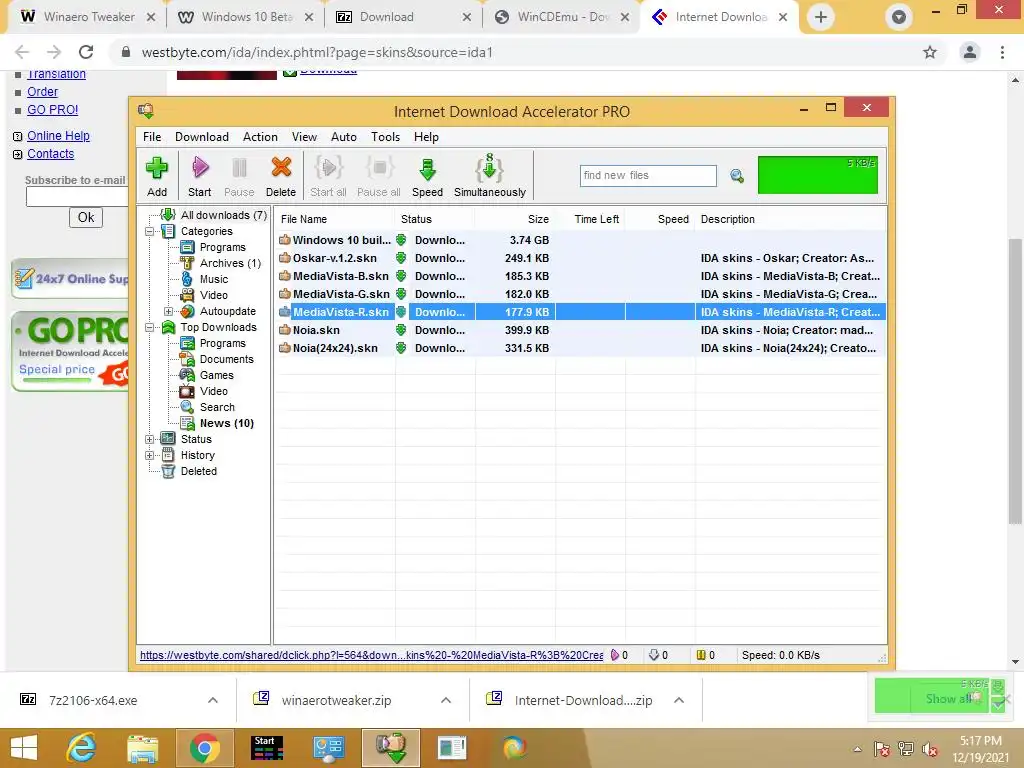Open options arrow for Internet-Download zip

pyautogui.click(x=679, y=700)
